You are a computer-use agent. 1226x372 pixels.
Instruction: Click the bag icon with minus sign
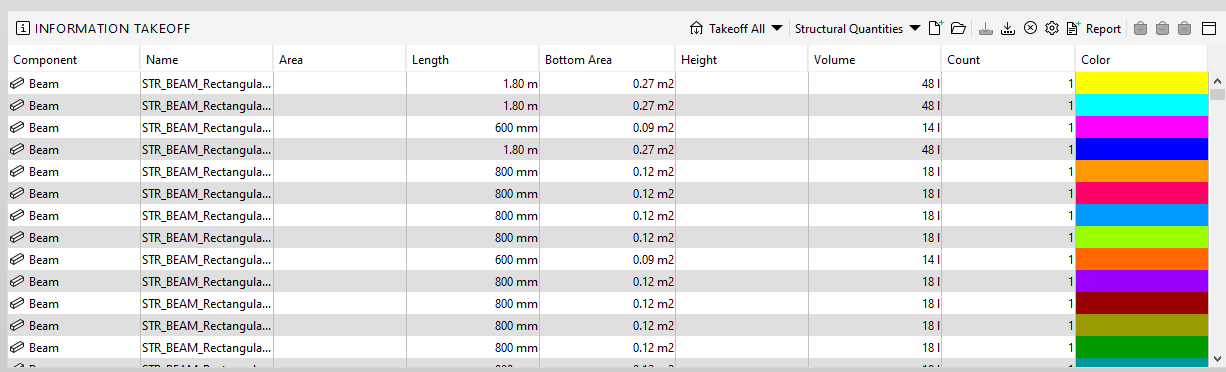click(x=1162, y=28)
